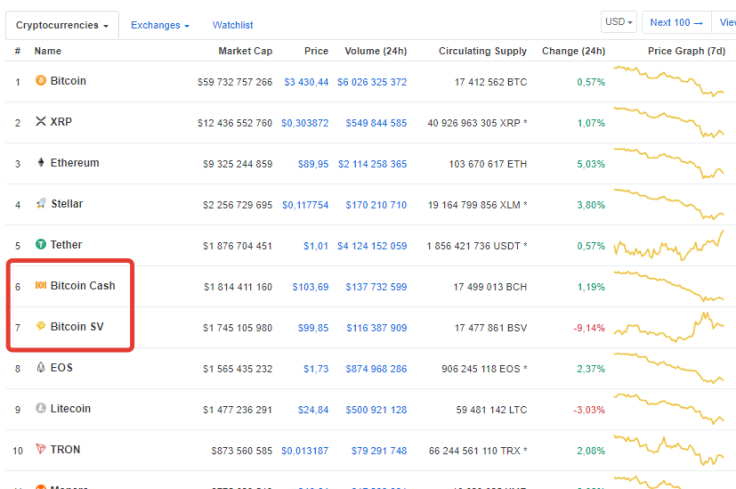Click supply 103 670 617 ETH

click(488, 164)
